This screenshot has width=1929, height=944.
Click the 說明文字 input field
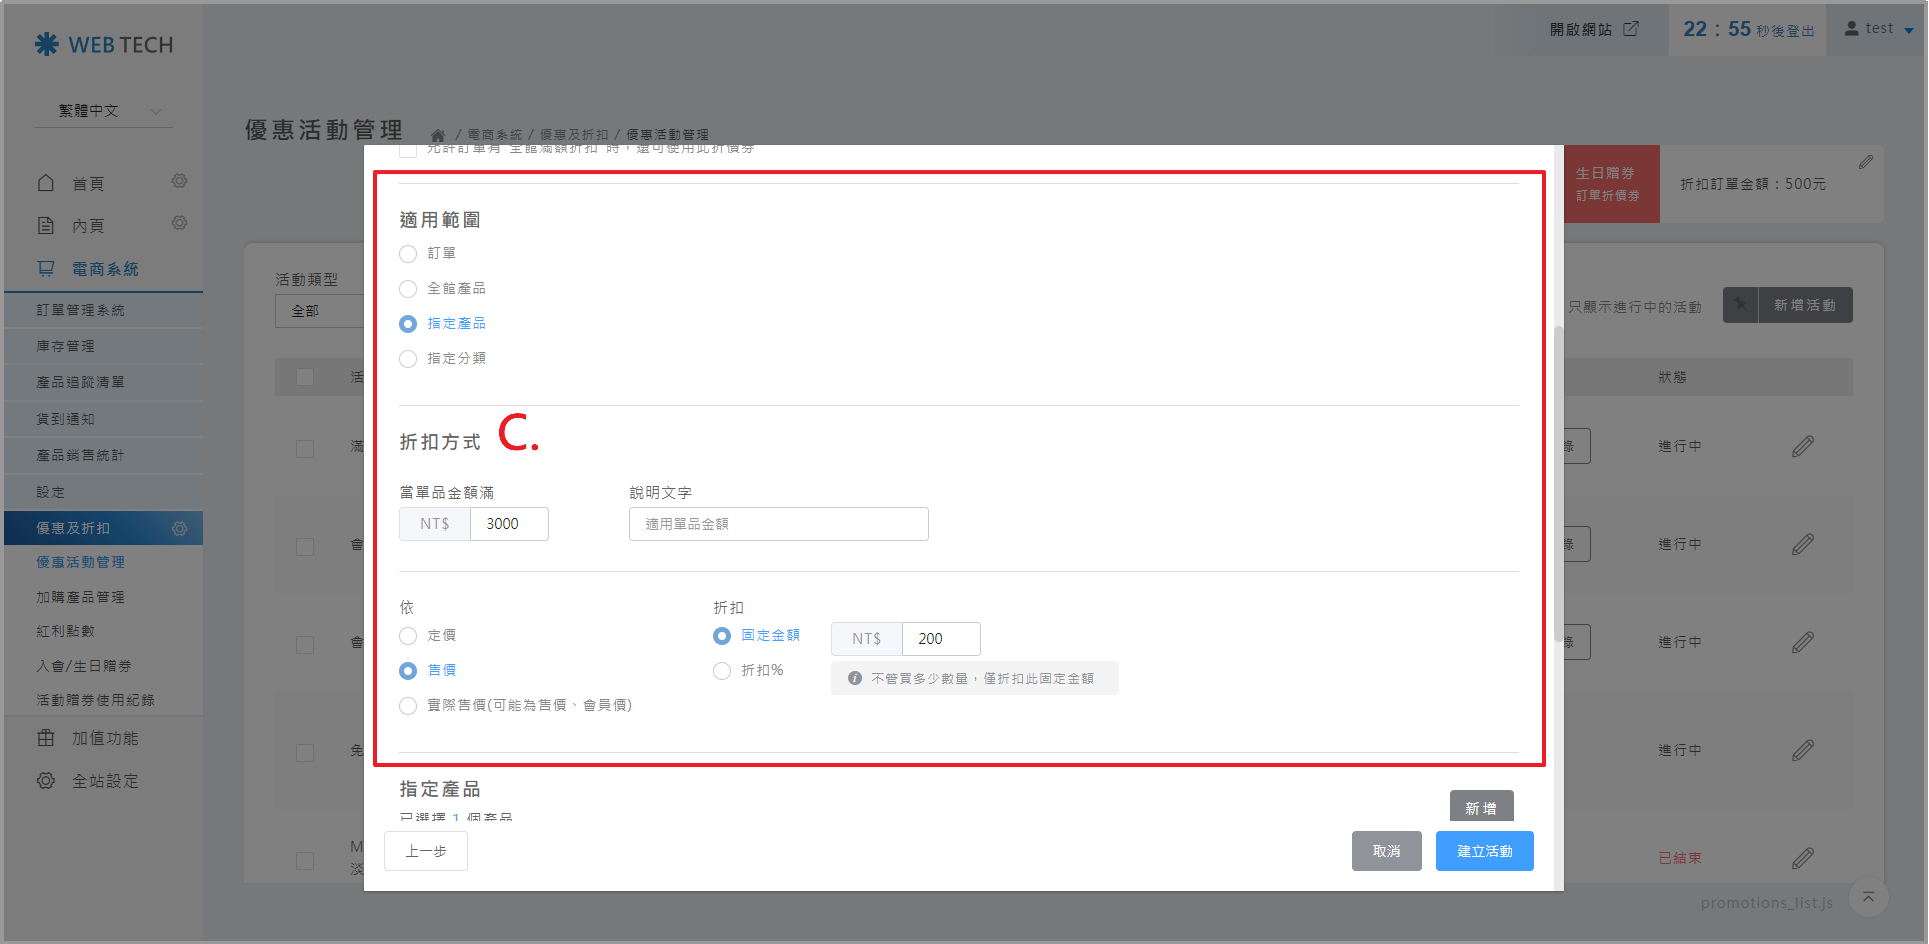[778, 524]
